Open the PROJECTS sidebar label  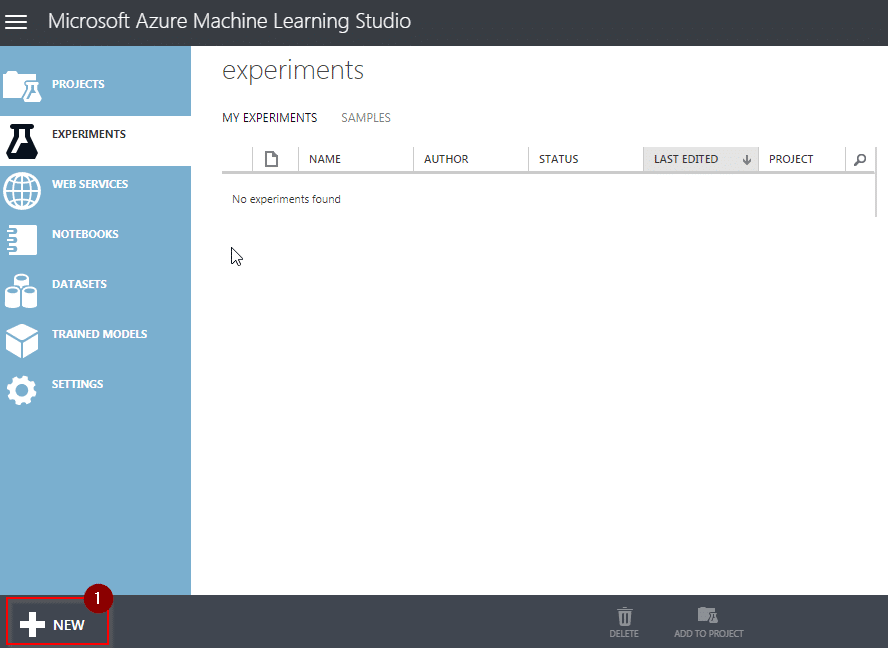tap(78, 84)
